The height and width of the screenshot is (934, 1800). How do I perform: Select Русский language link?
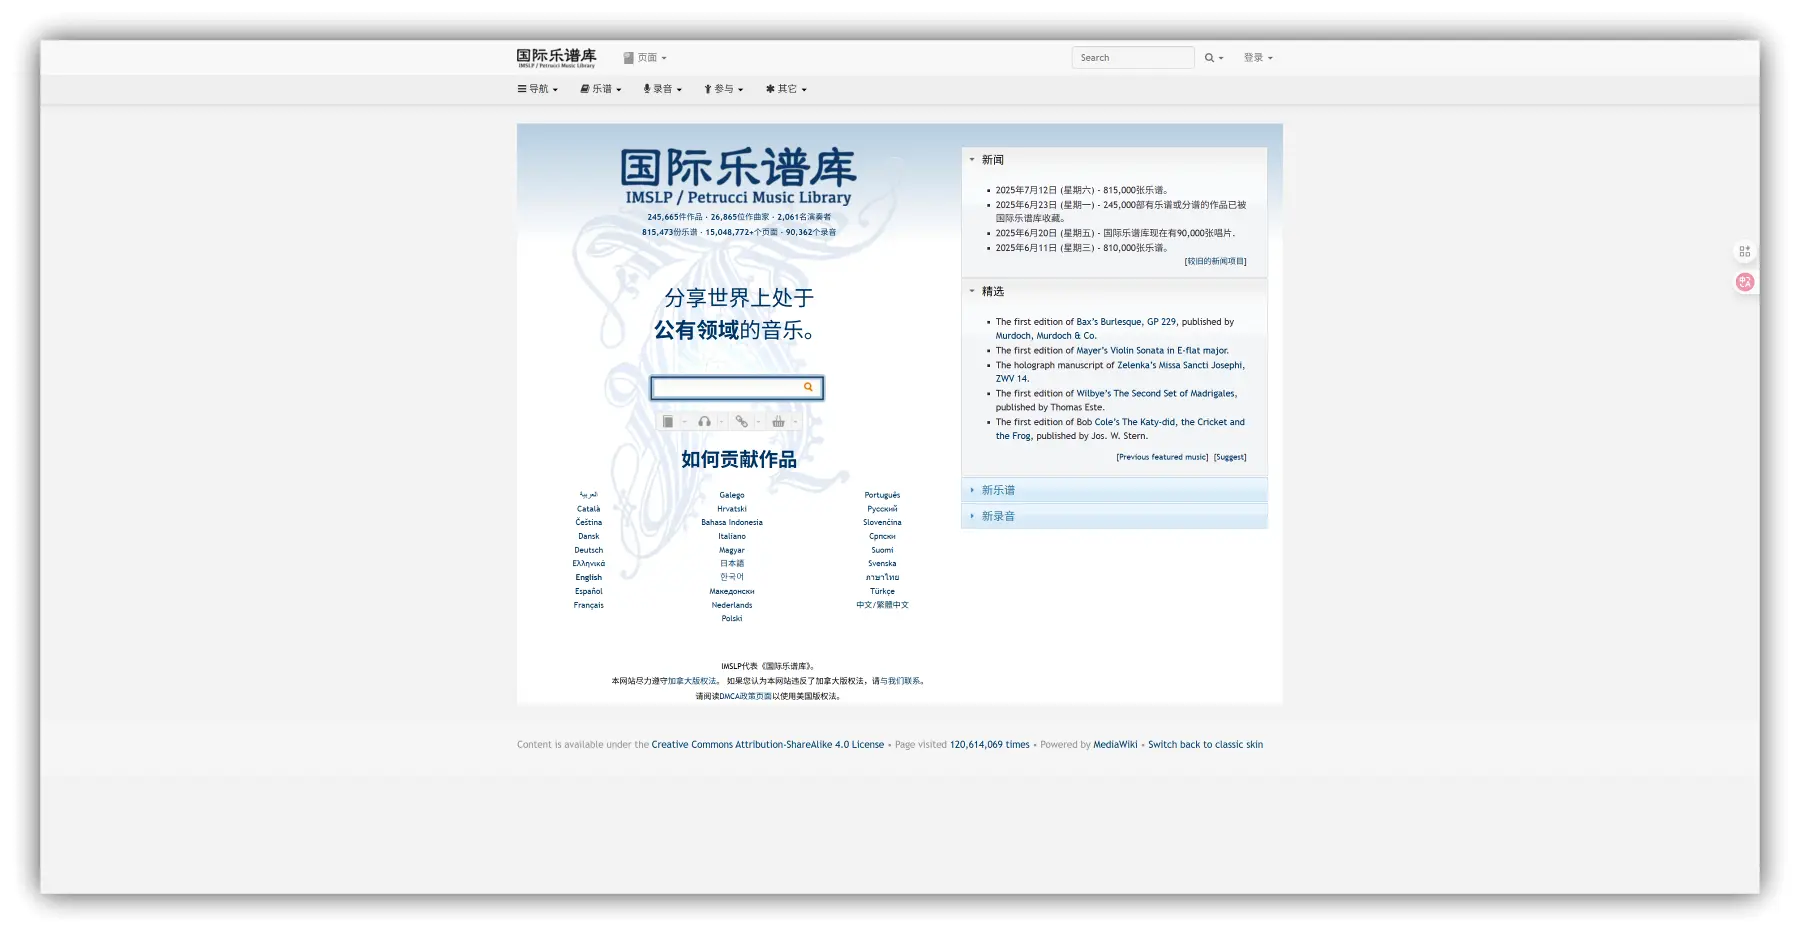882,509
